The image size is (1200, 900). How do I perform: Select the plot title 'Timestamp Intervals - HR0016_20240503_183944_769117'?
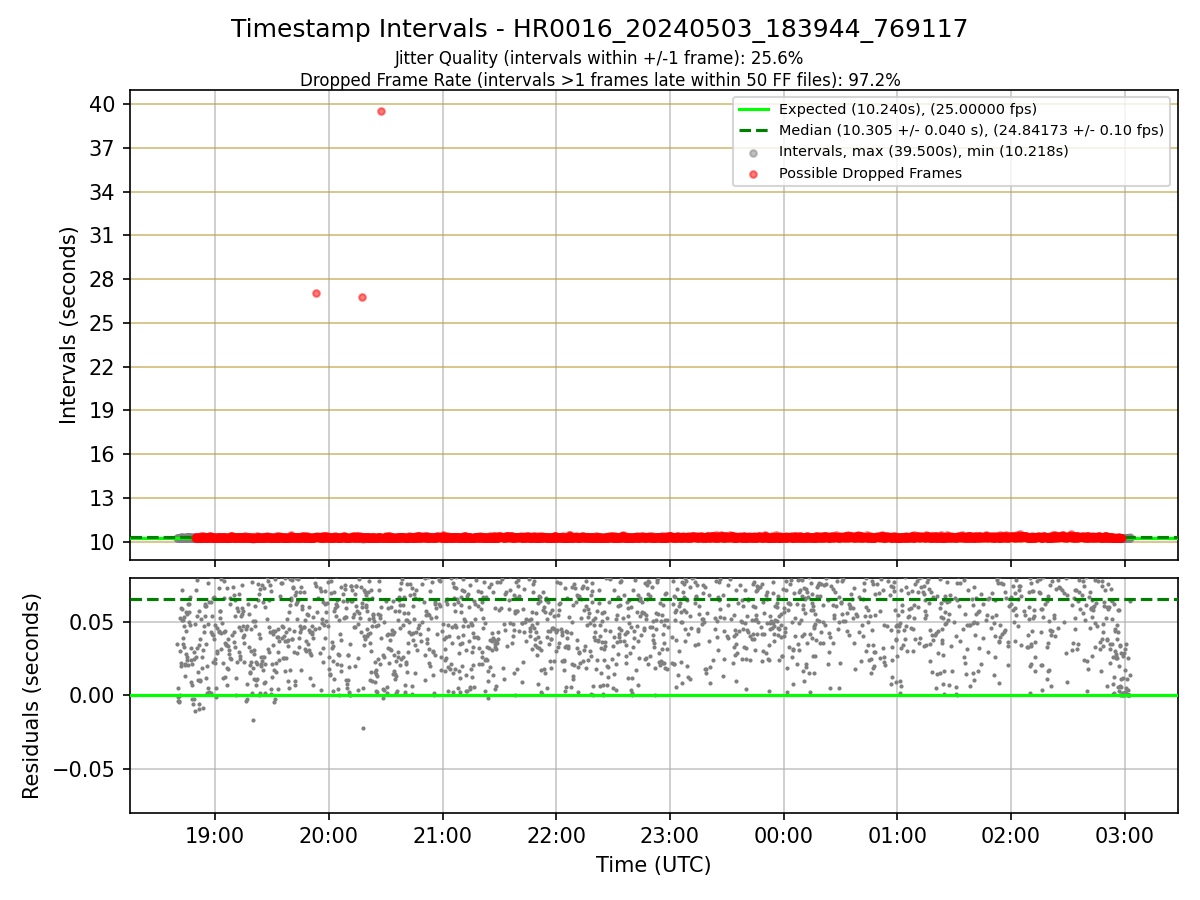point(599,29)
